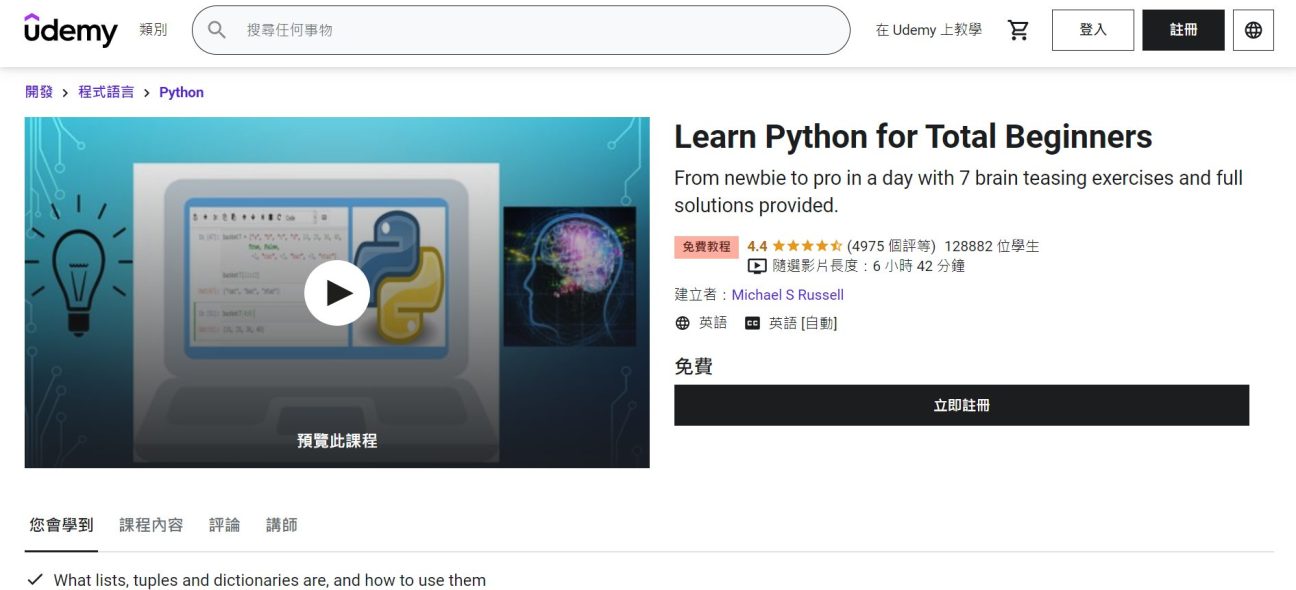Click the video length film icon

(x=755, y=265)
